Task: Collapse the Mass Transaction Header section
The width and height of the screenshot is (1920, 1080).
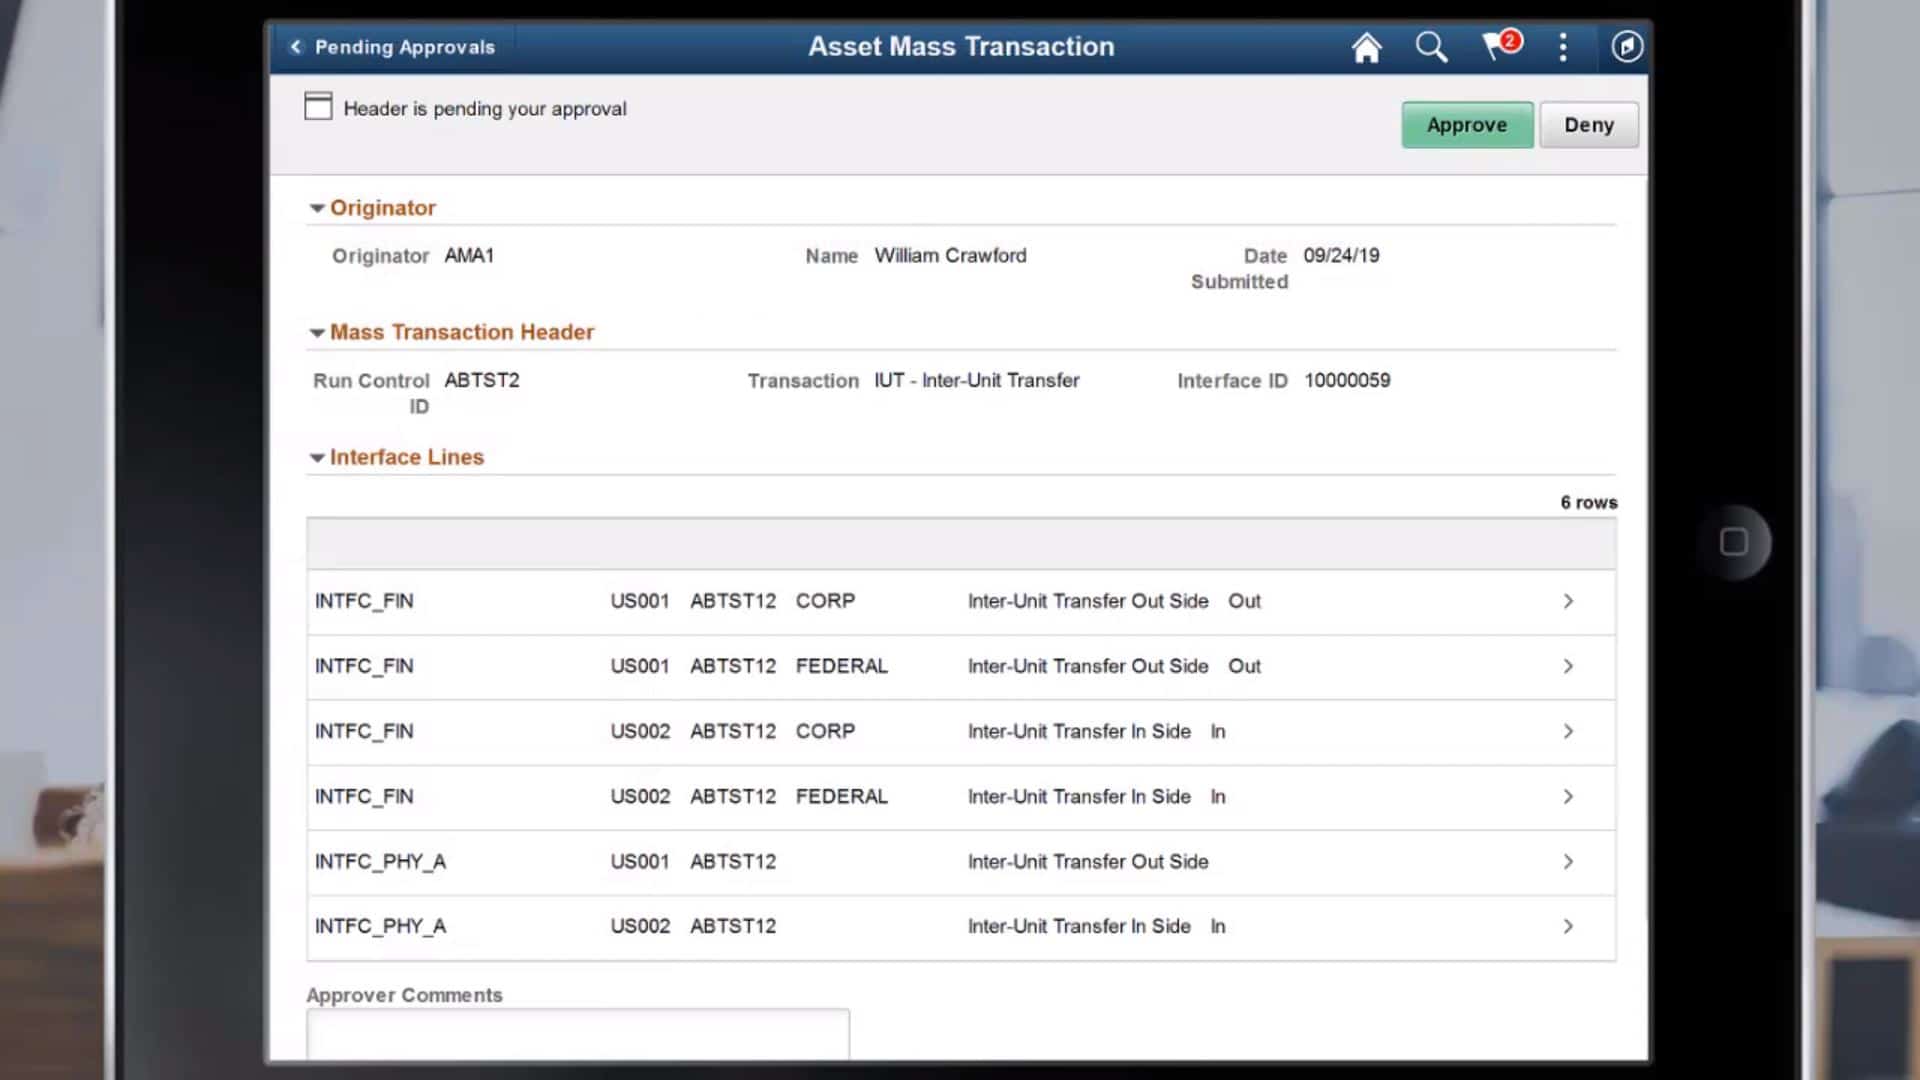Action: pos(316,331)
